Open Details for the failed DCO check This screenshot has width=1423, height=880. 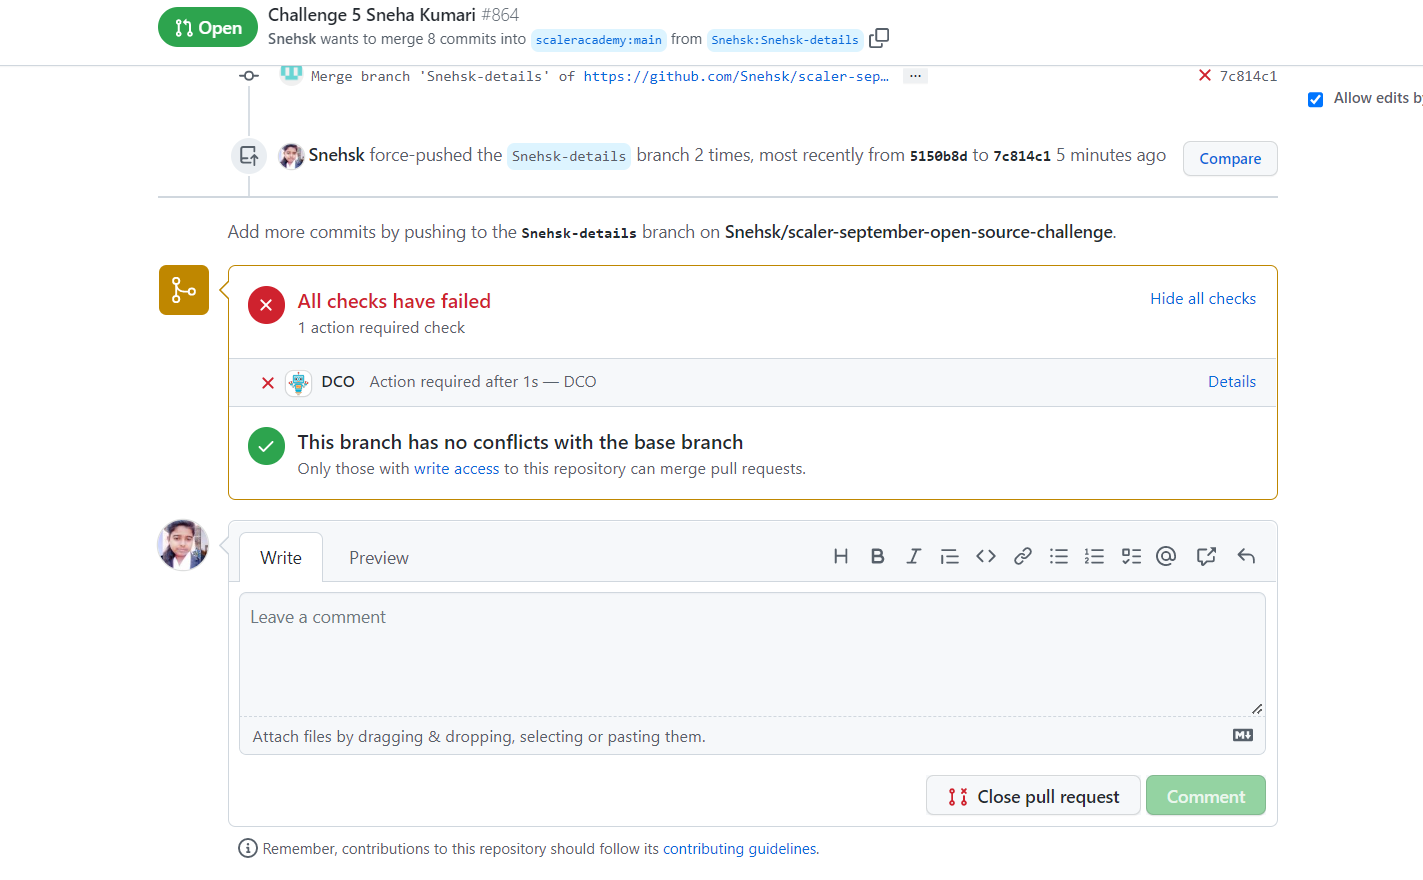(1232, 381)
